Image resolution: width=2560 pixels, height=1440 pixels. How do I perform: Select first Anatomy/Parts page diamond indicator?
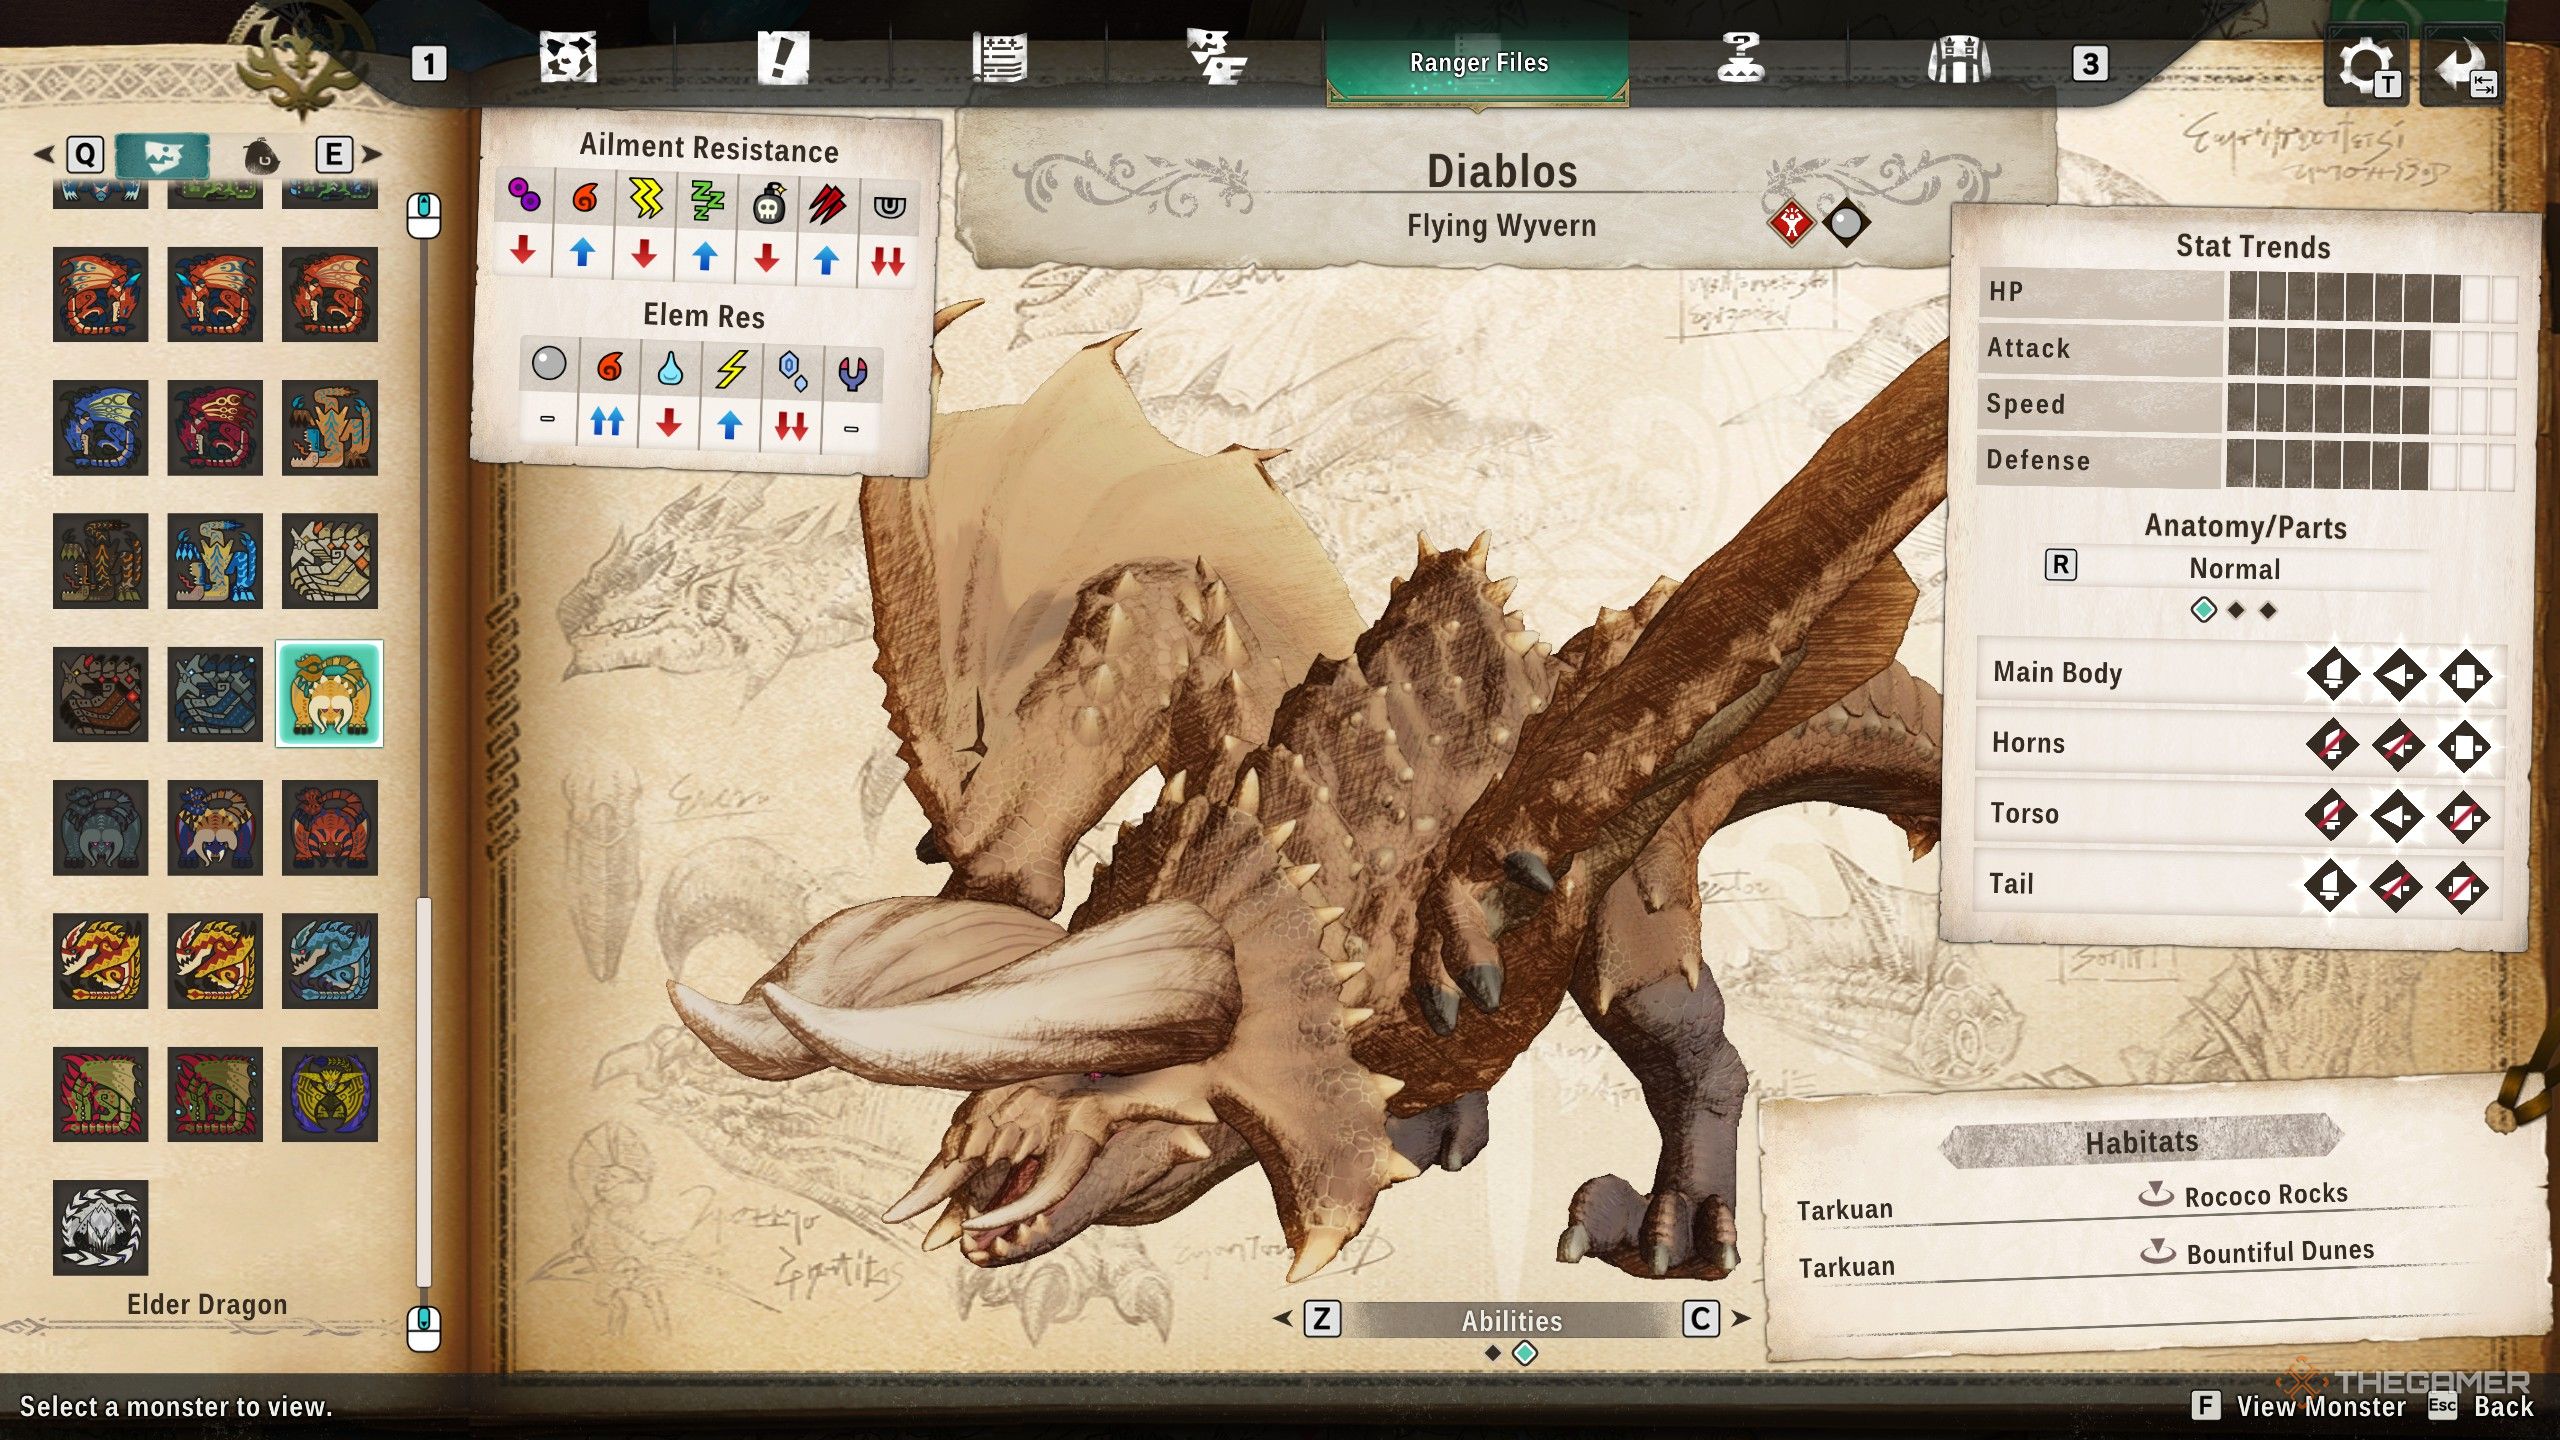pos(2203,610)
